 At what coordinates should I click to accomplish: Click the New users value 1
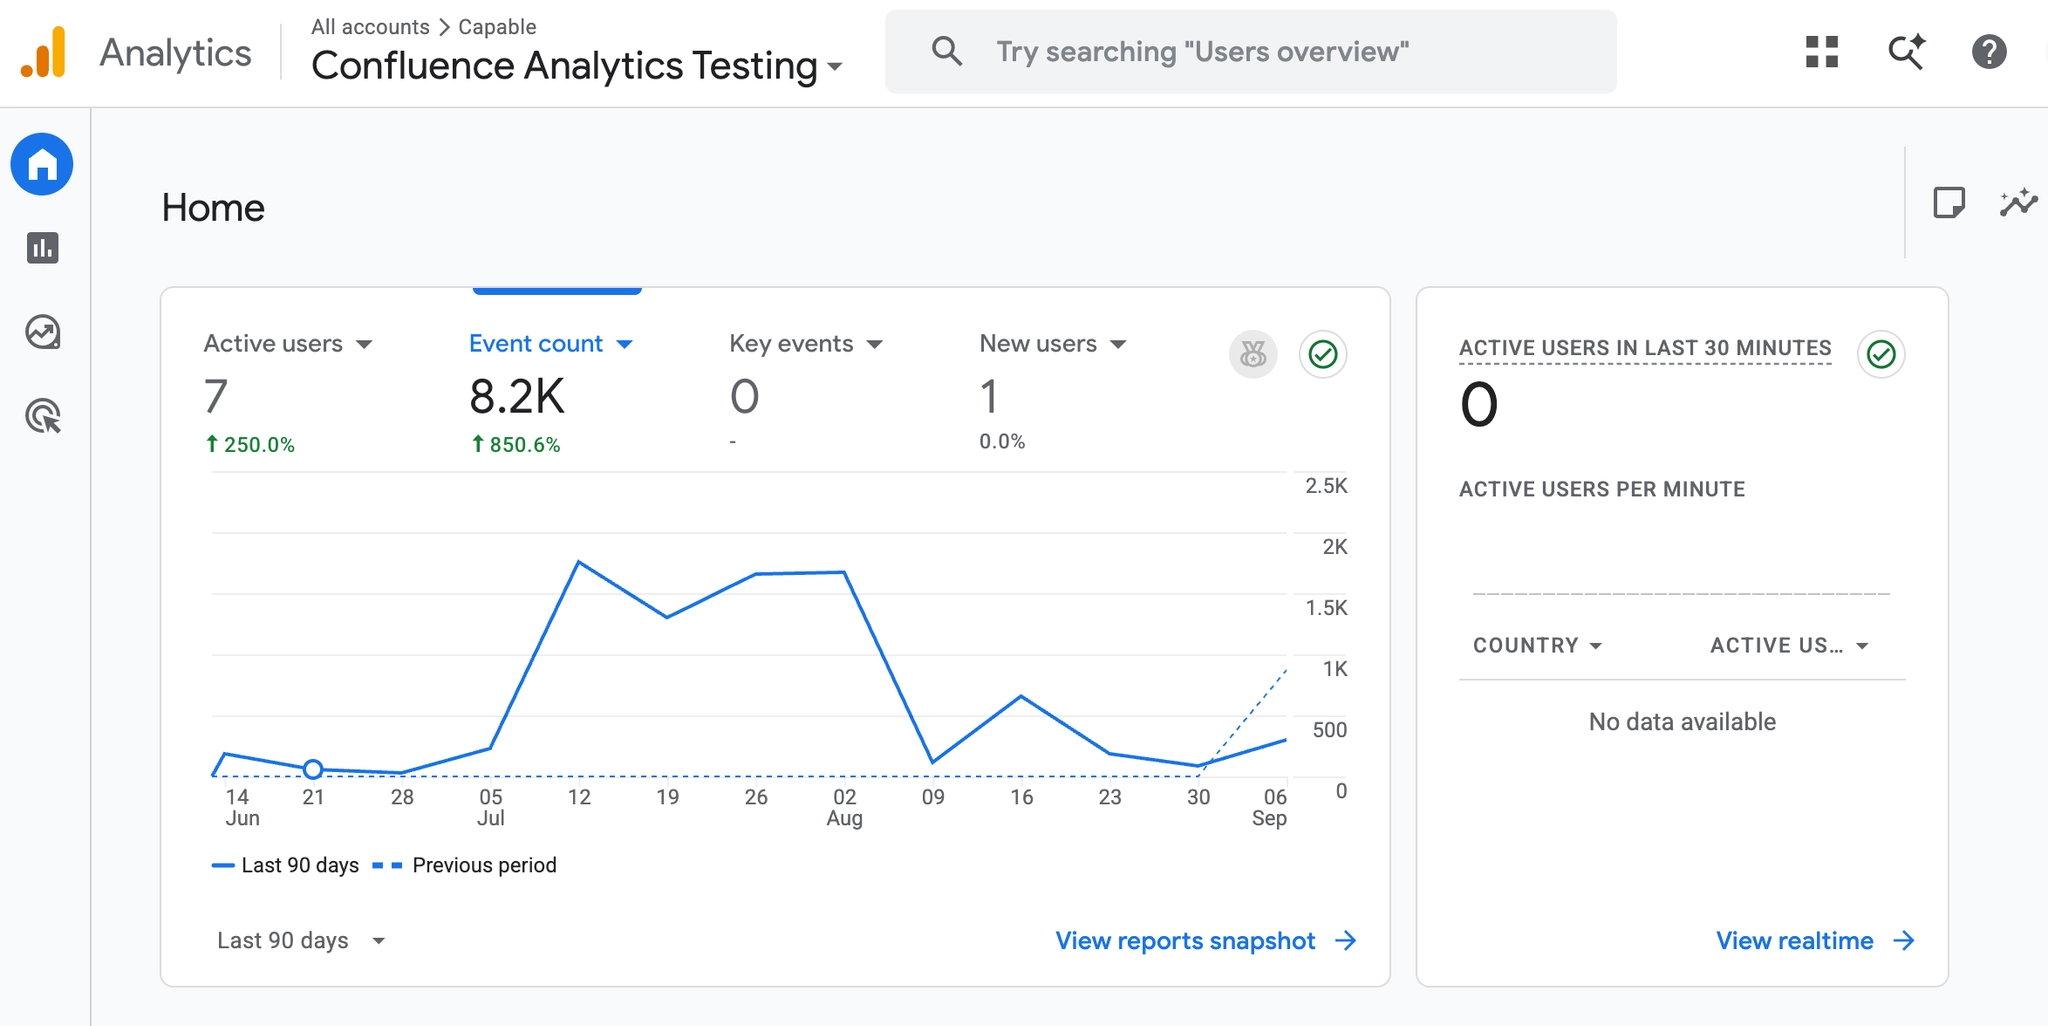[988, 397]
